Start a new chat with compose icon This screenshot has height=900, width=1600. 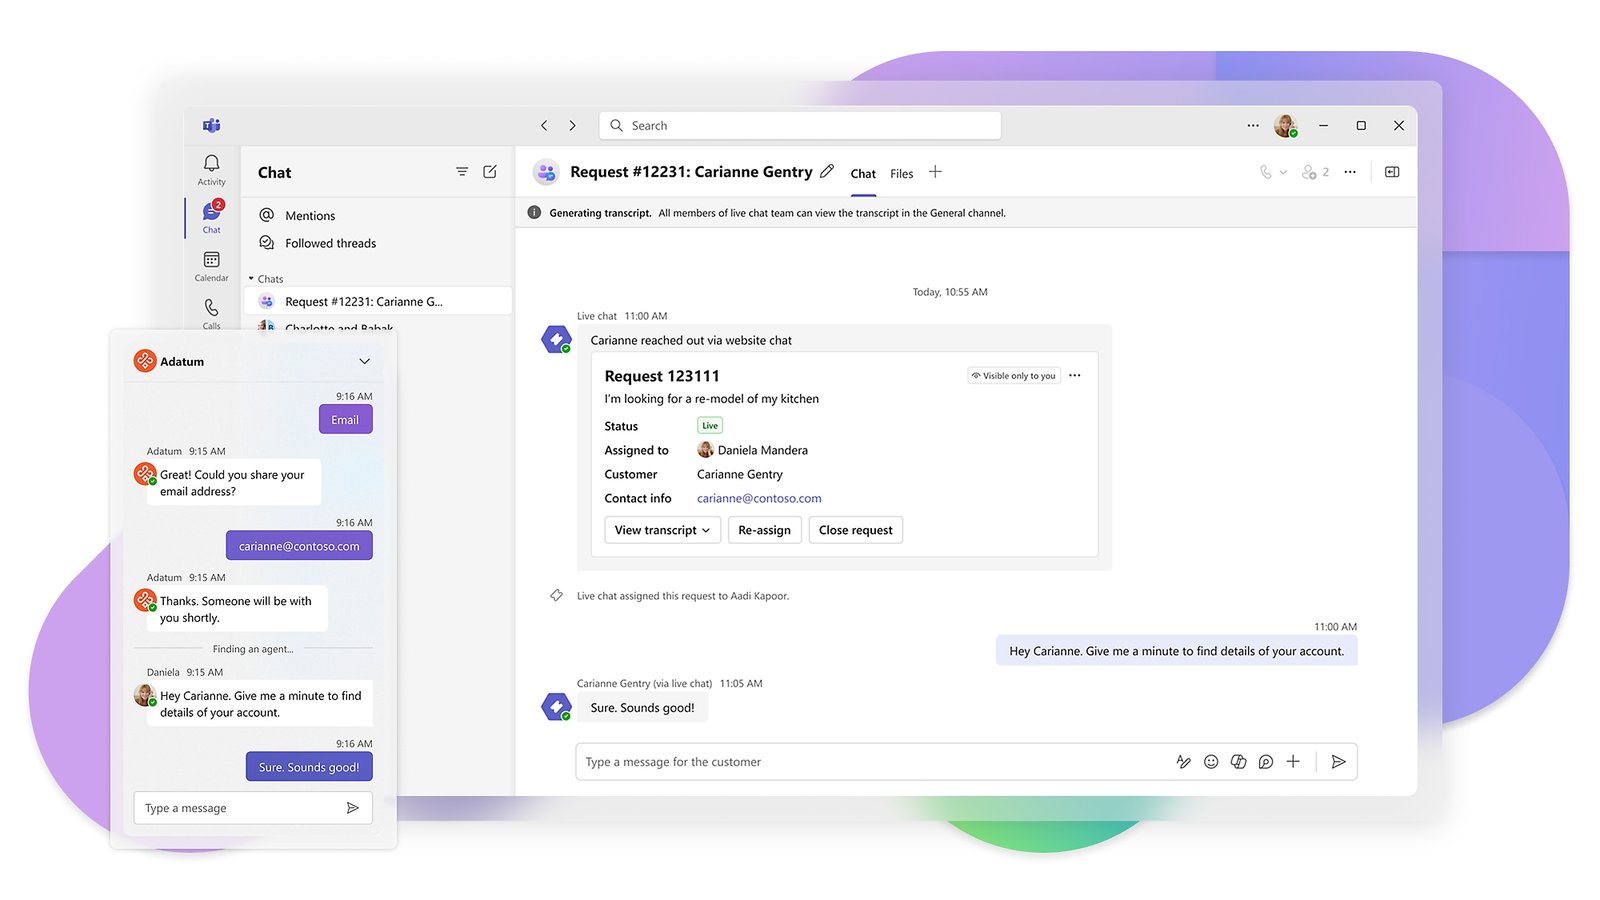coord(490,172)
